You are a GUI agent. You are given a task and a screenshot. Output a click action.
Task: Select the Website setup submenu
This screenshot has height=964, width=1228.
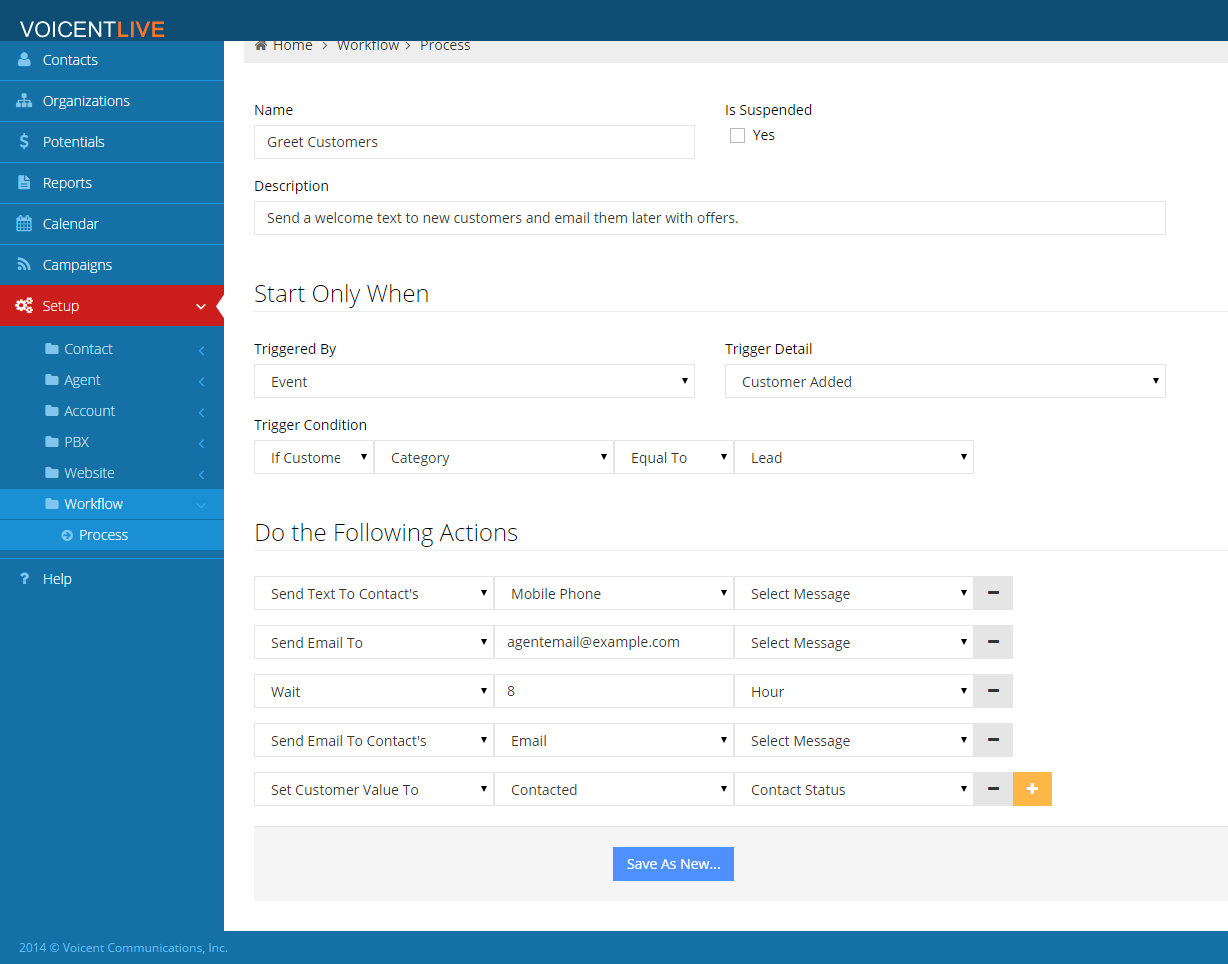112,473
